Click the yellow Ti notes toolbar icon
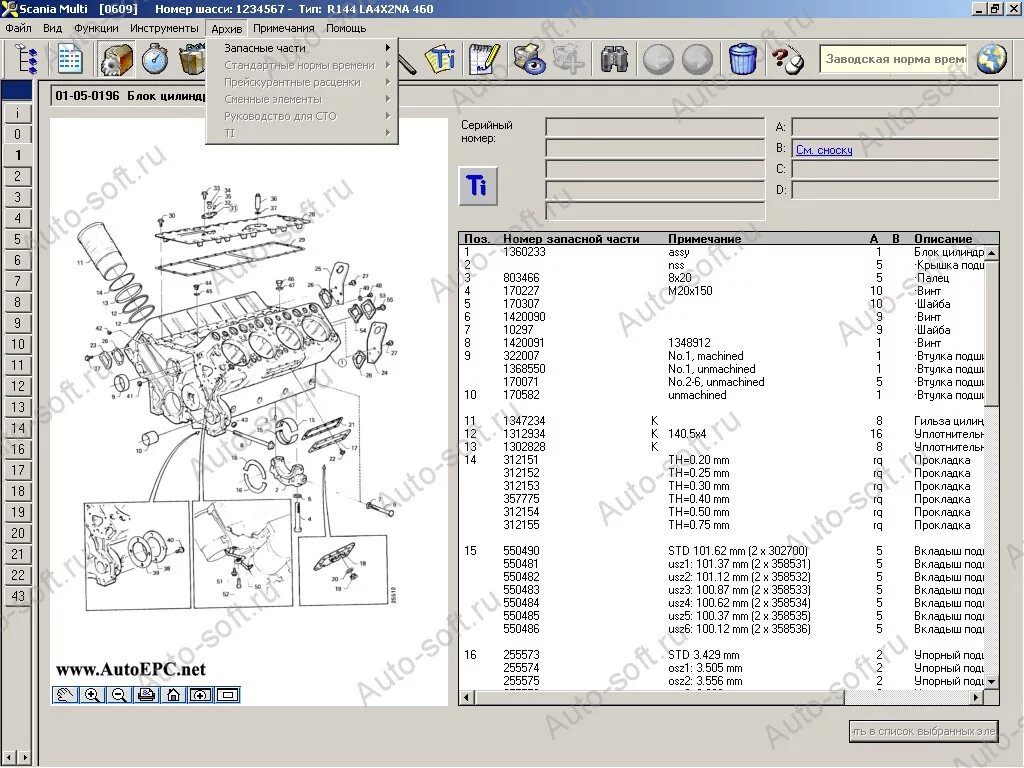This screenshot has width=1024, height=768. click(x=441, y=59)
